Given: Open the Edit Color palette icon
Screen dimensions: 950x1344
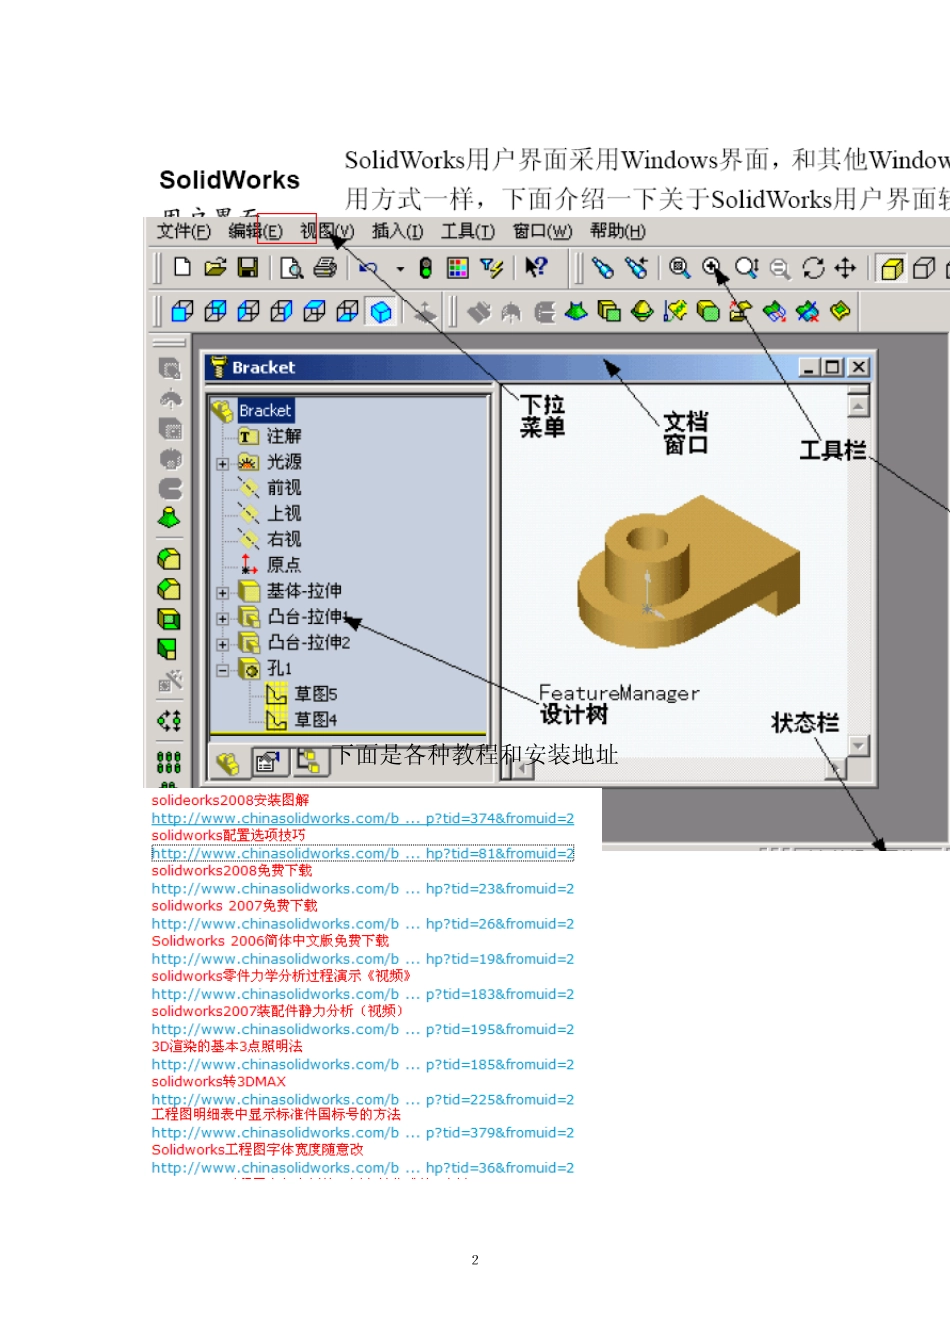Looking at the screenshot, I should [x=457, y=267].
